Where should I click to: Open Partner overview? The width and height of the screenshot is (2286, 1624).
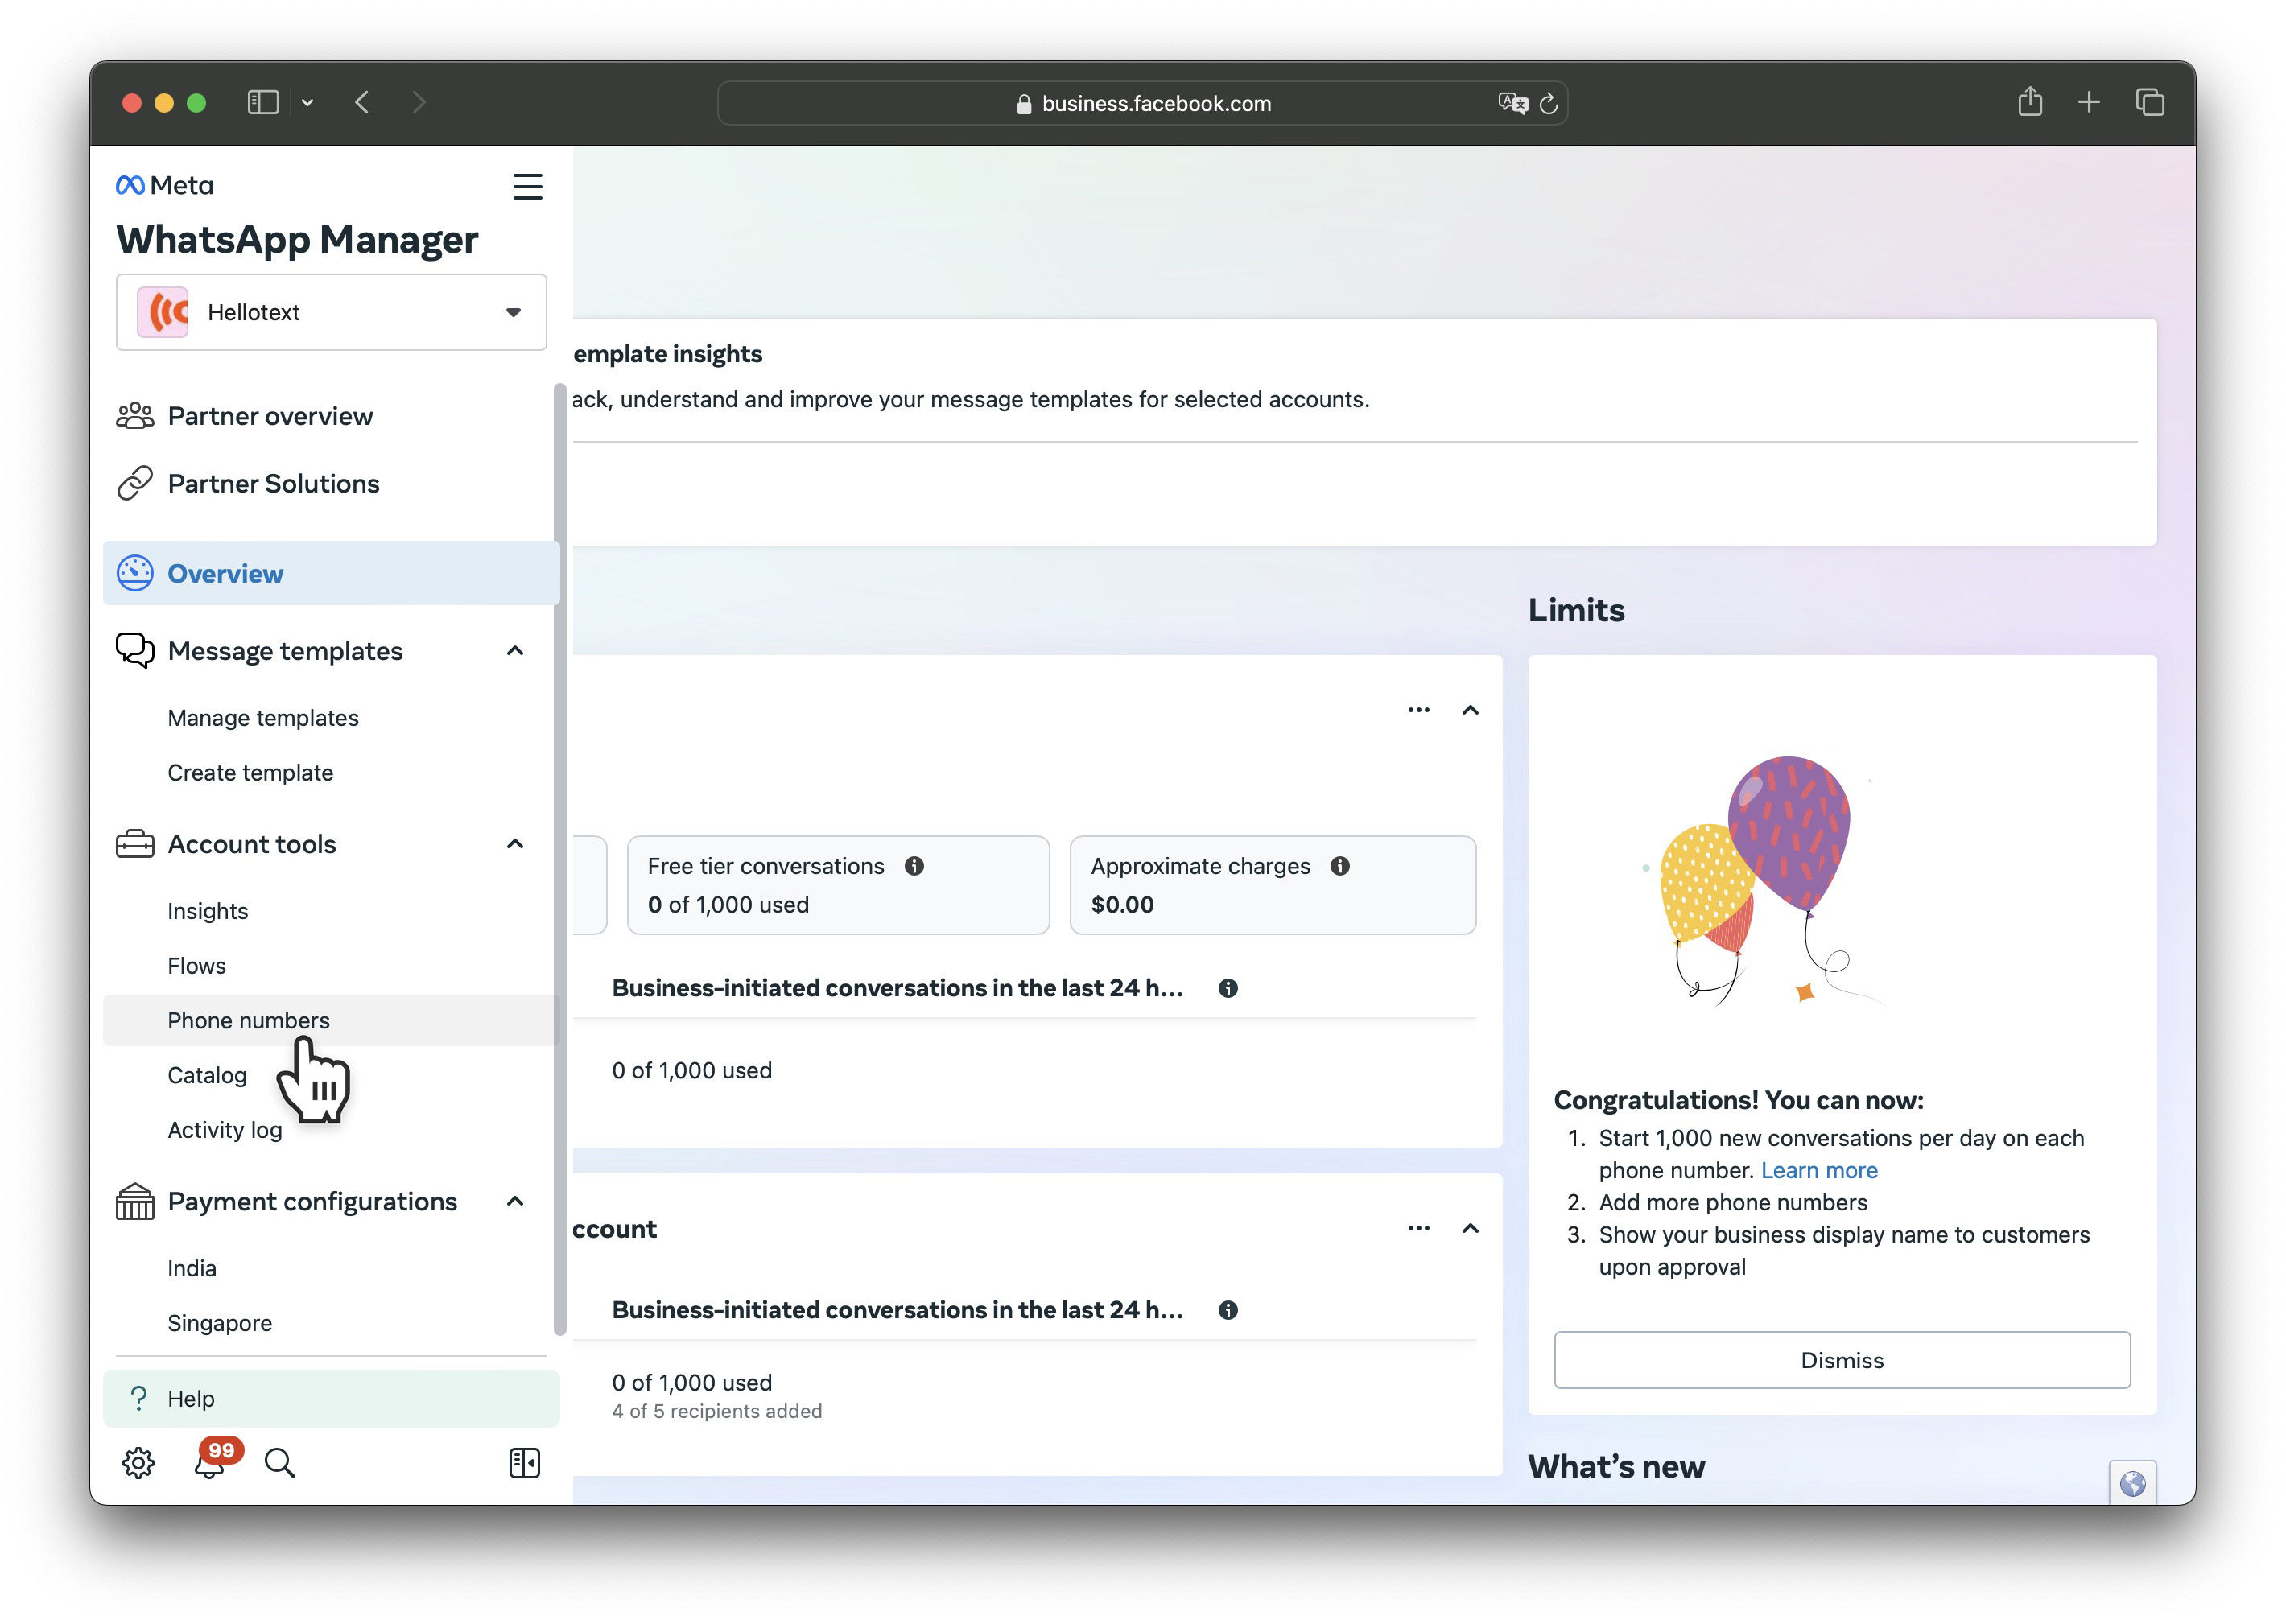point(270,416)
